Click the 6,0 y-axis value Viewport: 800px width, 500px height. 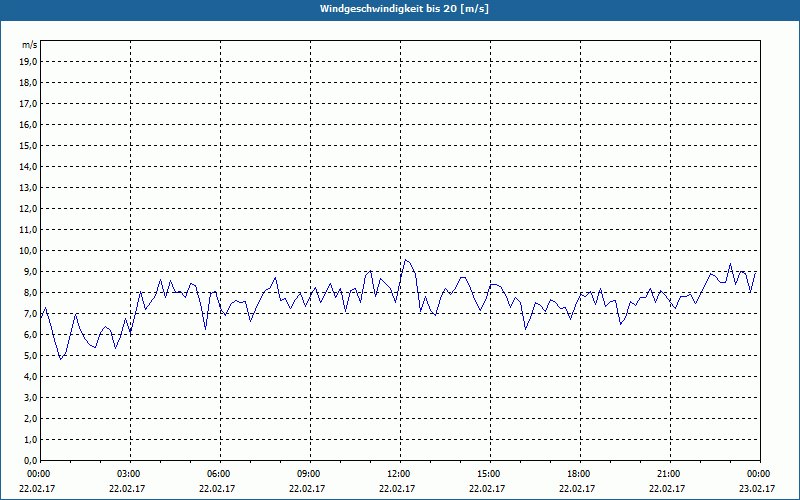pos(31,335)
